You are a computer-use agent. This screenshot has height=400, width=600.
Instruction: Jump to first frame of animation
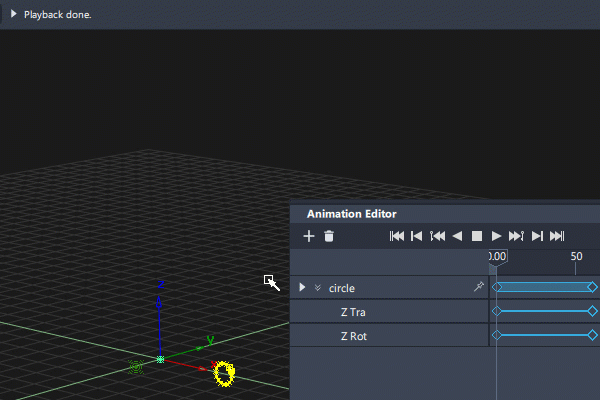click(397, 236)
